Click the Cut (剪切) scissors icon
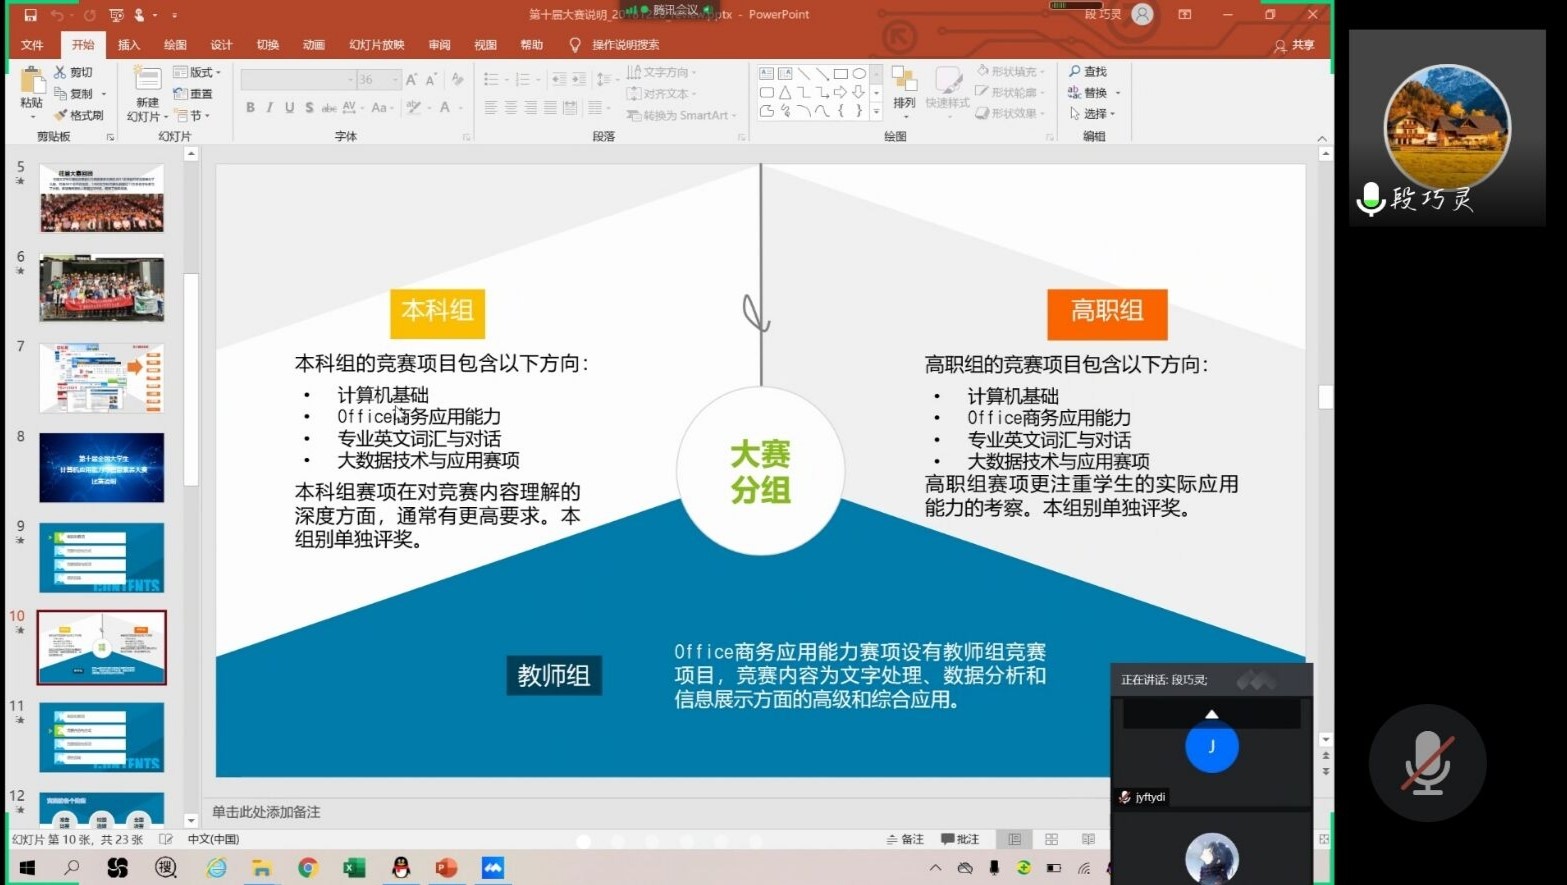1567x885 pixels. coord(60,72)
